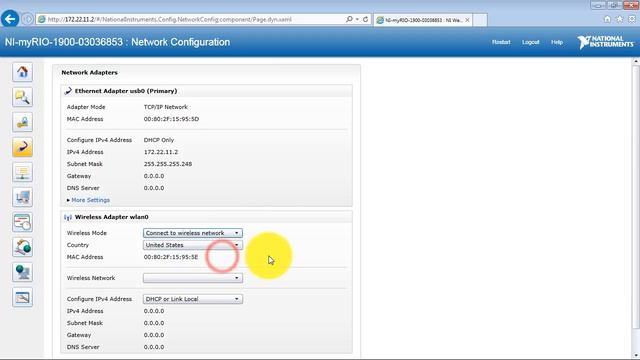Click the National Instruments logo

606,42
